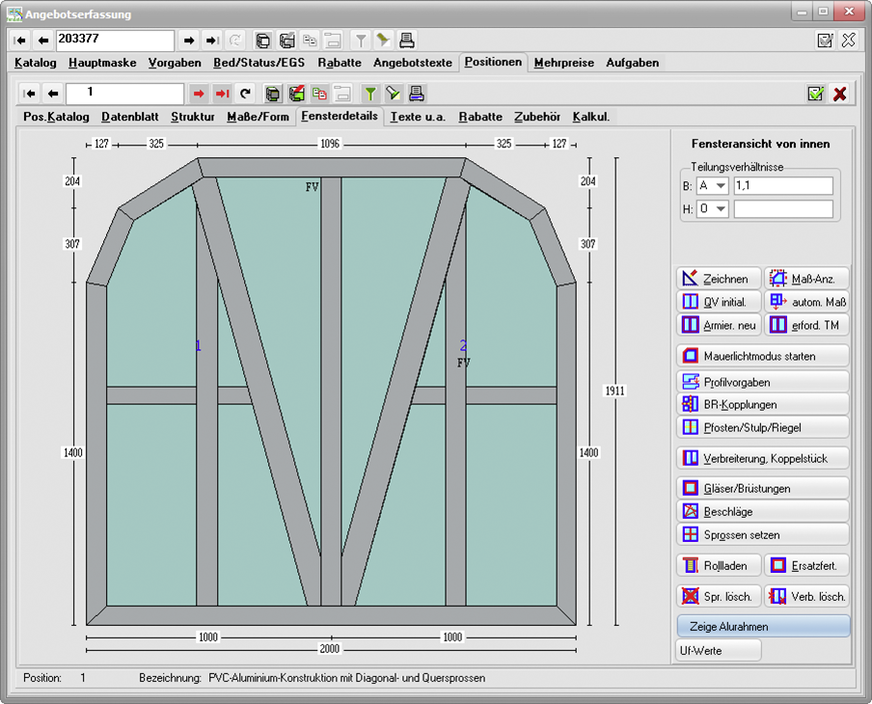Click the Sprossen setzen button
Screen dimensions: 872x704
(762, 534)
